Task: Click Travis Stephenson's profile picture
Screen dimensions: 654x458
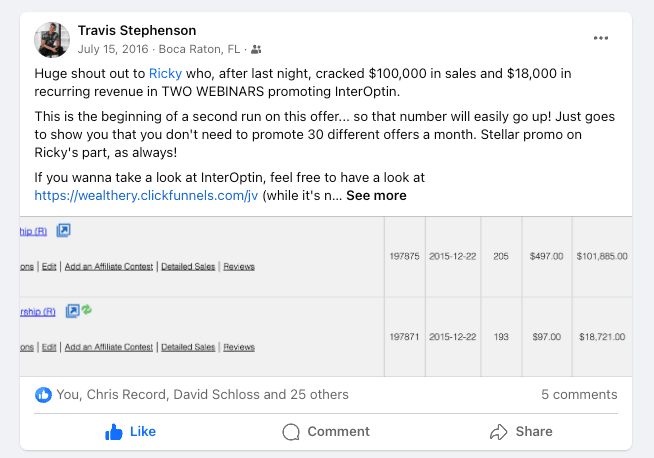Action: pyautogui.click(x=52, y=39)
